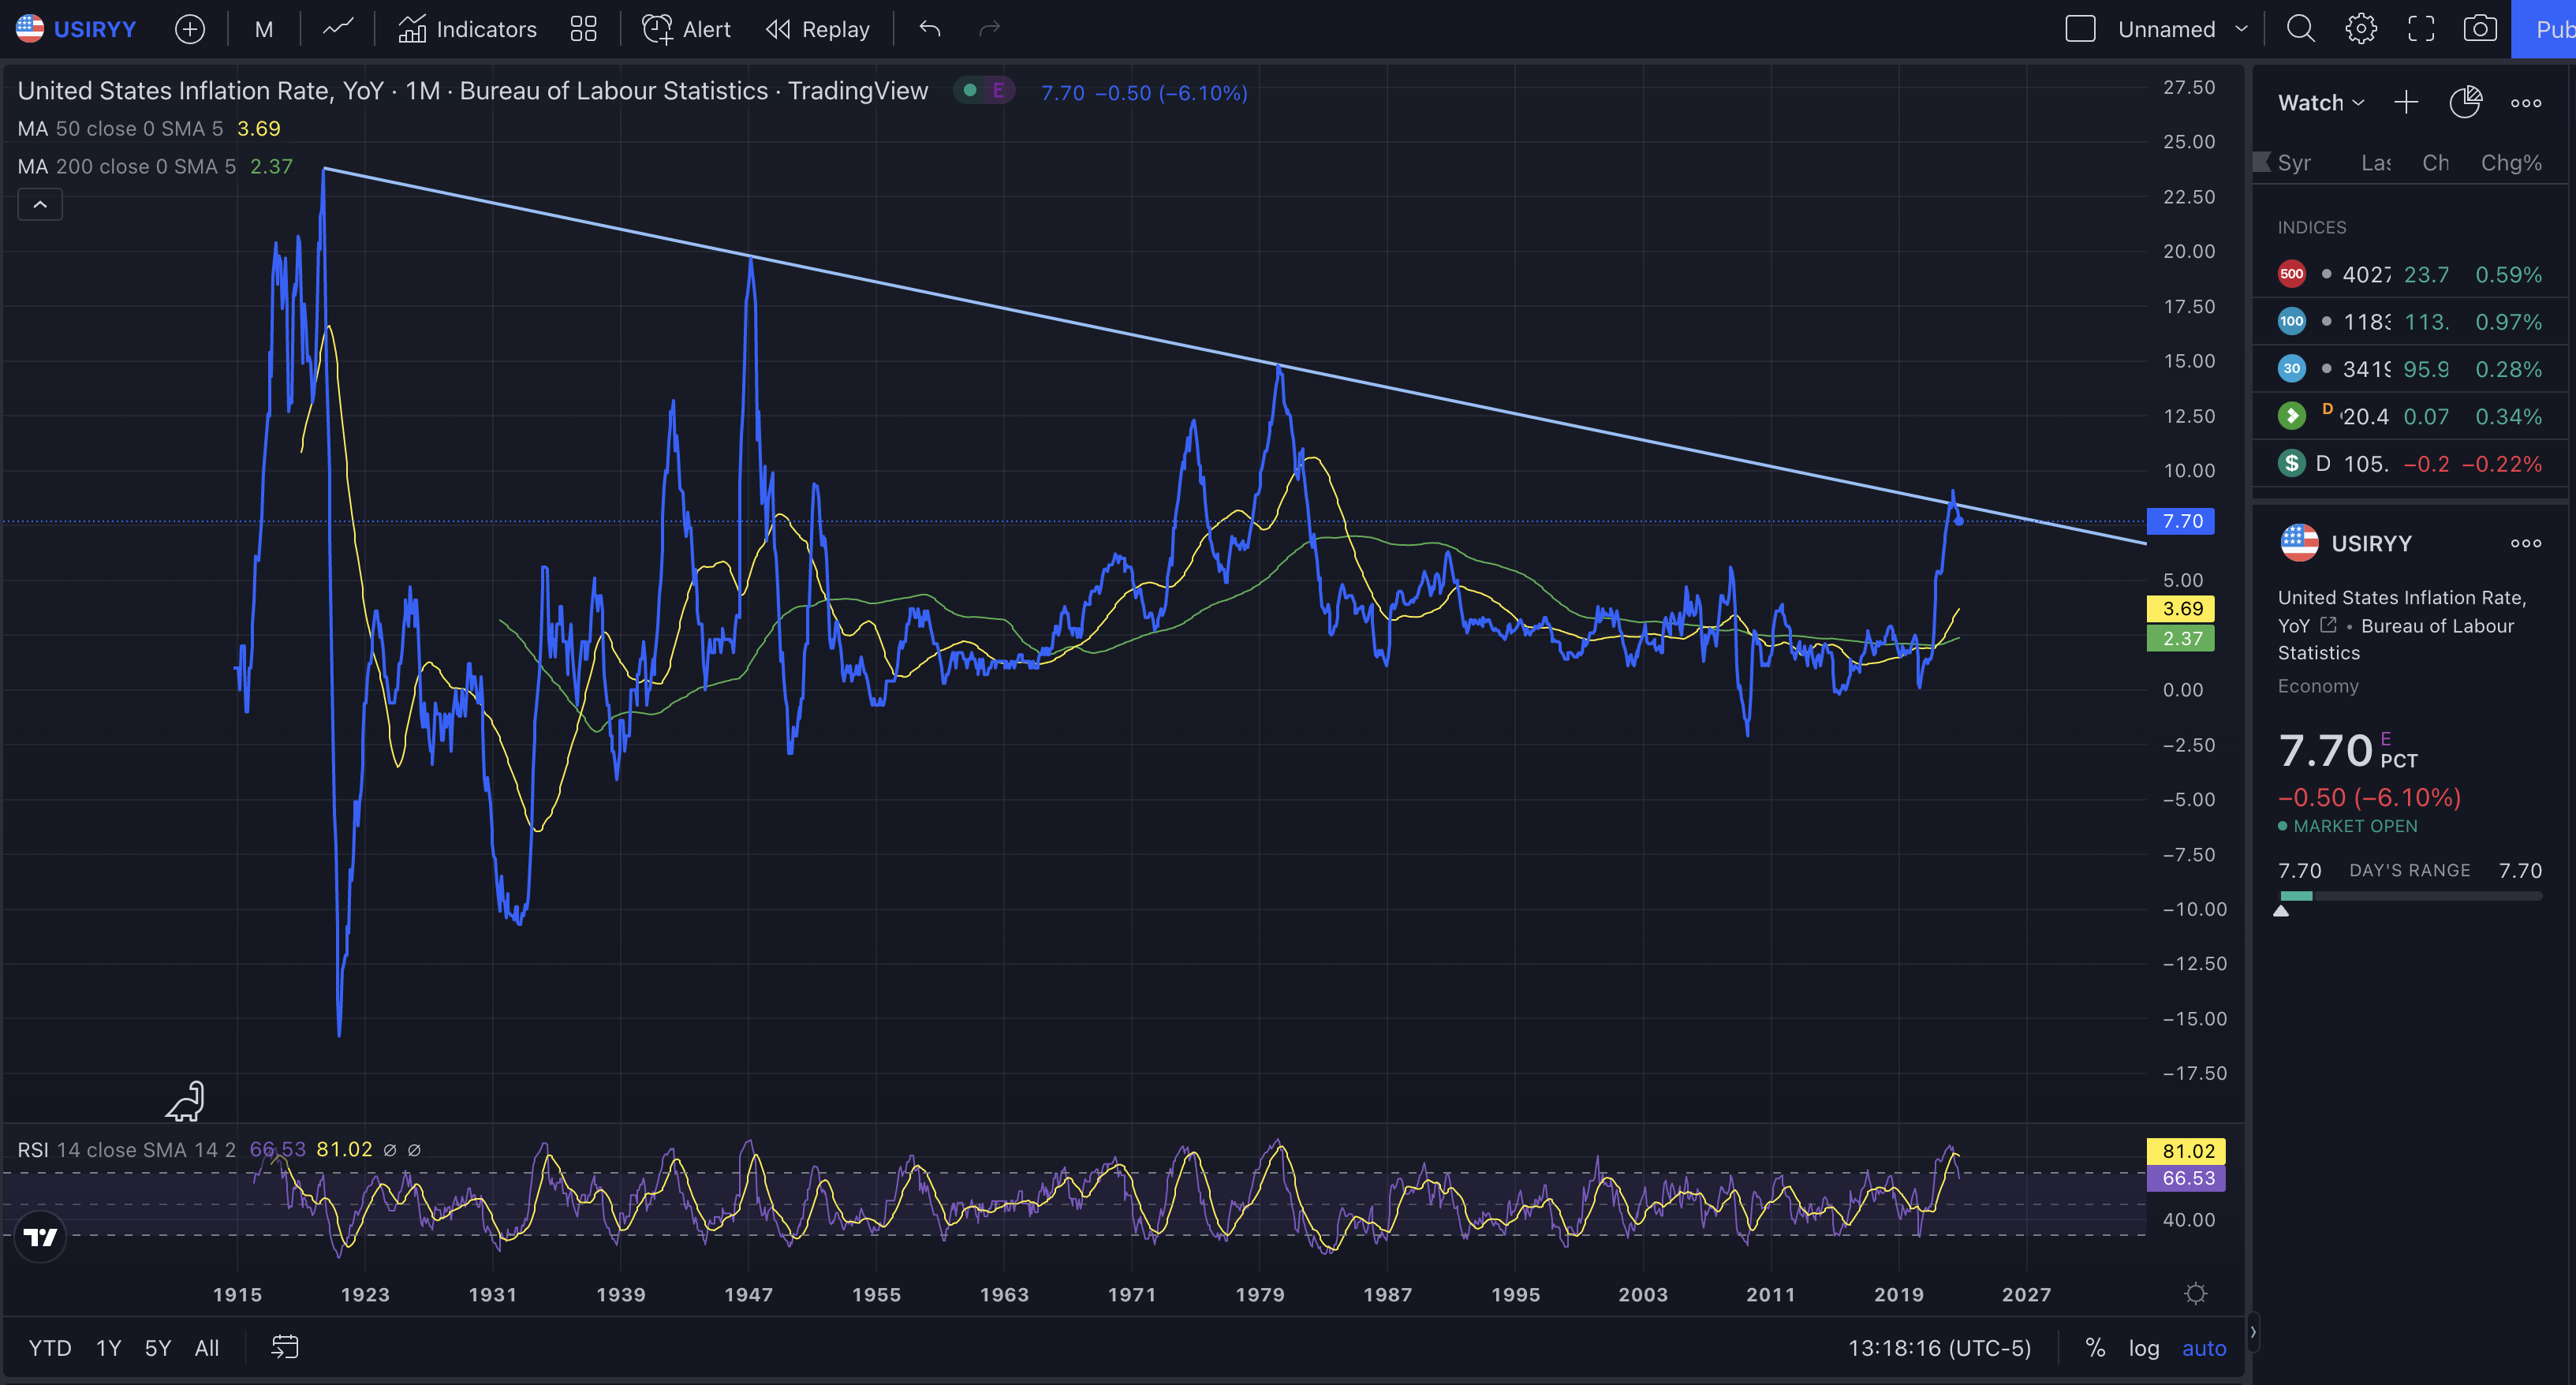Click the add symbol plus icon
The image size is (2576, 1385).
click(x=189, y=29)
